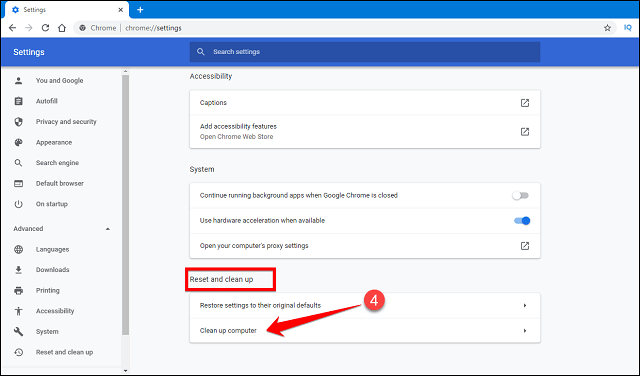Click the Default browser window icon
640x376 pixels.
coord(18,183)
